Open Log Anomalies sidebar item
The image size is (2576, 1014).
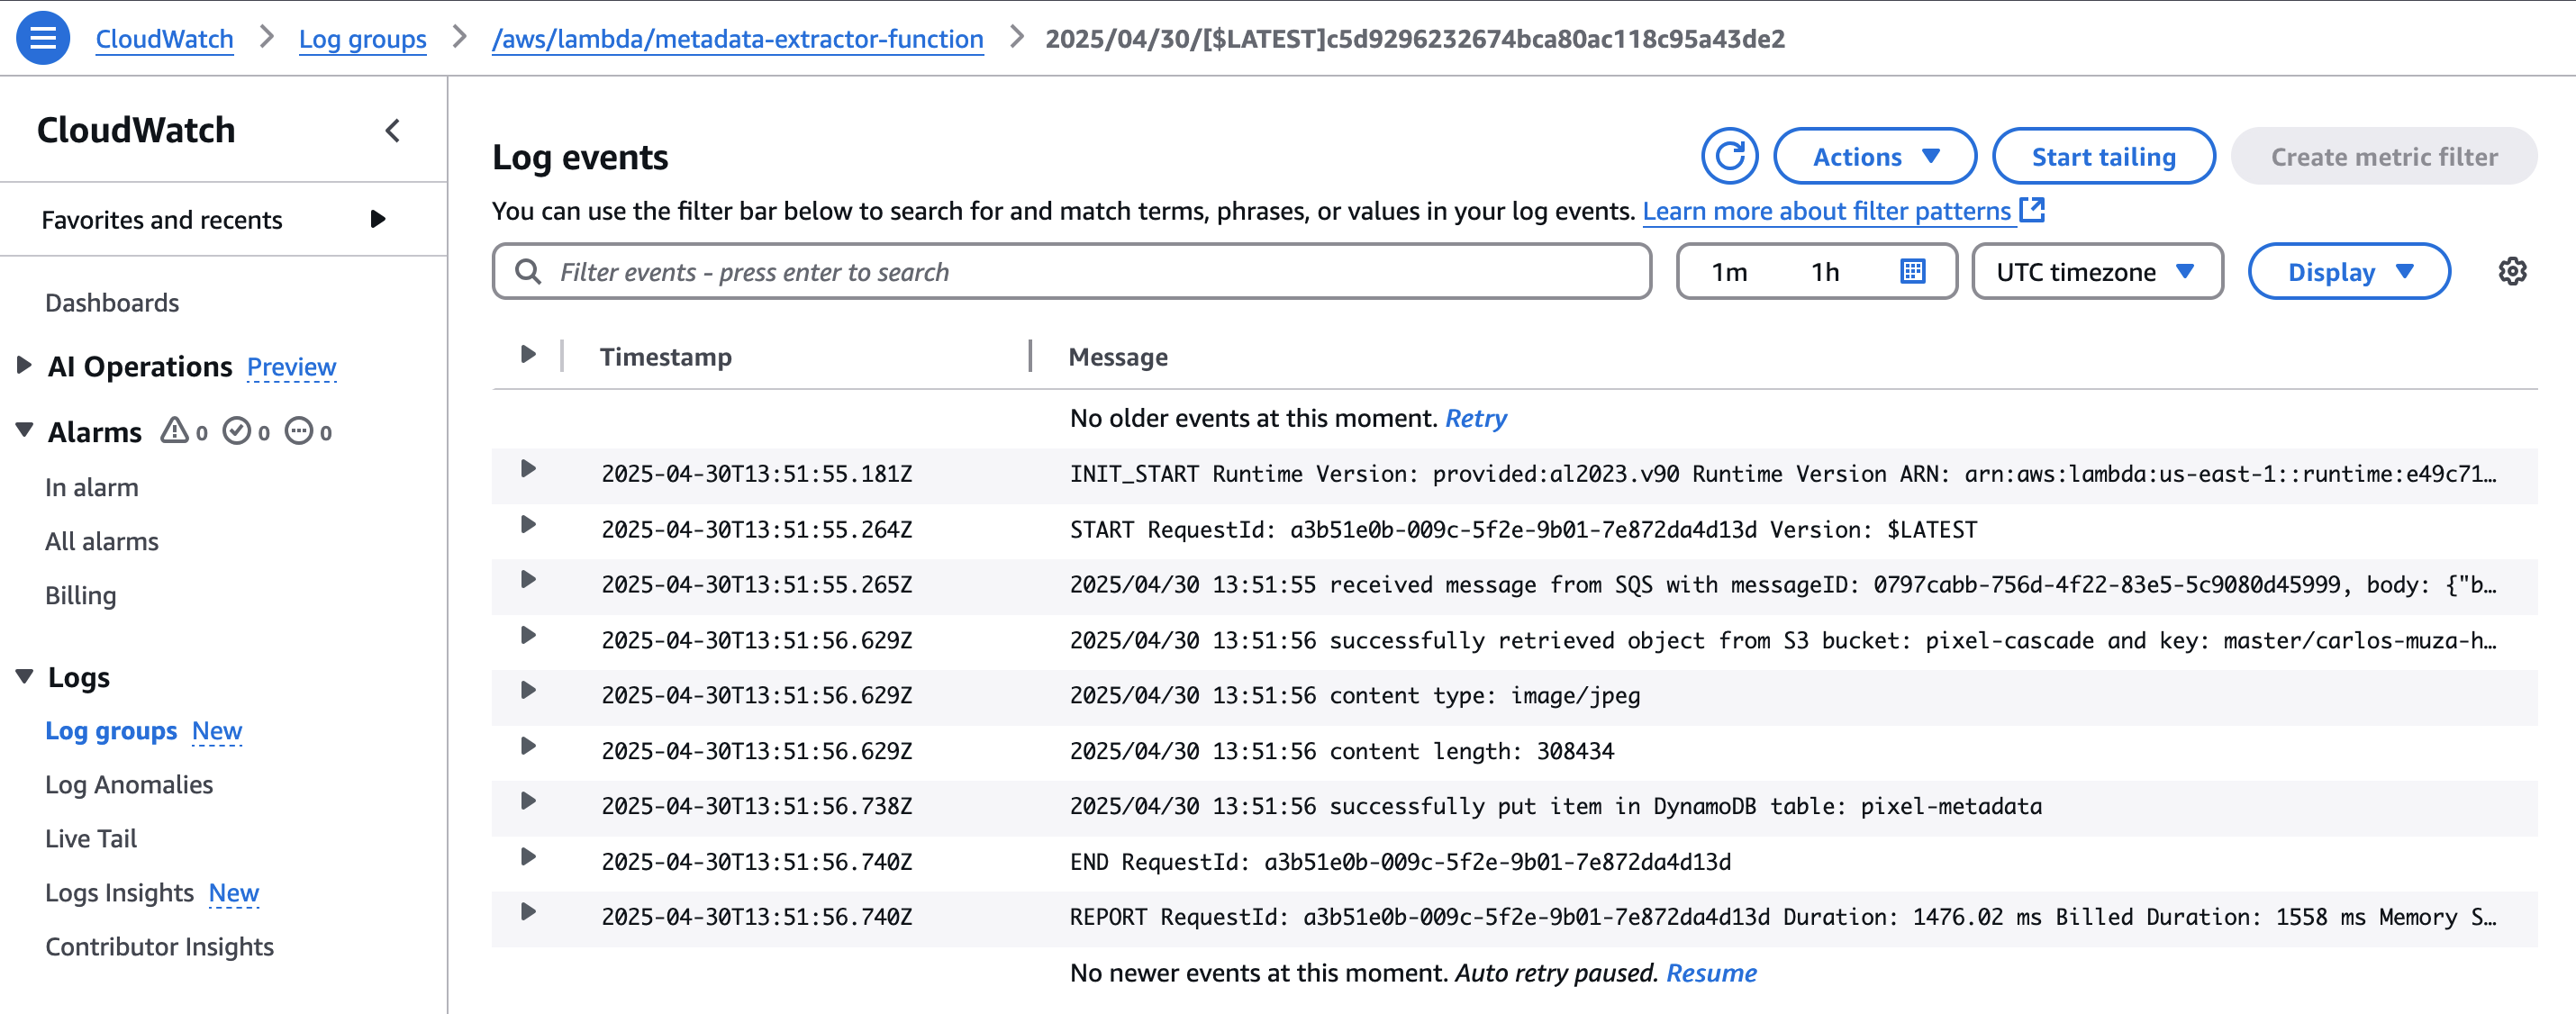click(129, 784)
